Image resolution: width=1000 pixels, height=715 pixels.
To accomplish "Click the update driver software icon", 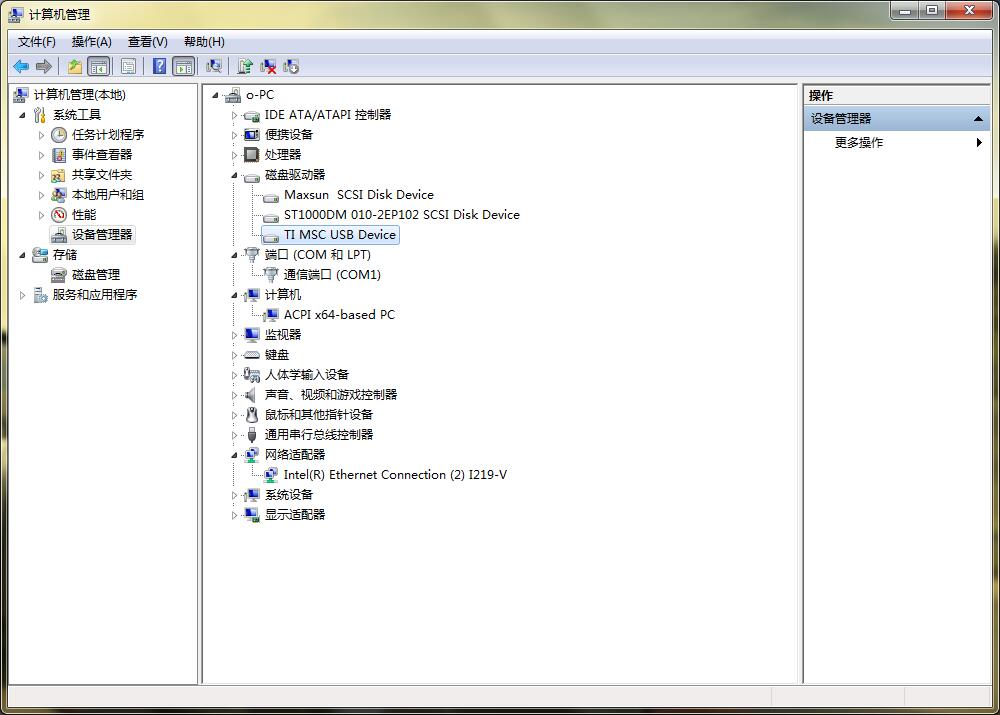I will point(245,66).
